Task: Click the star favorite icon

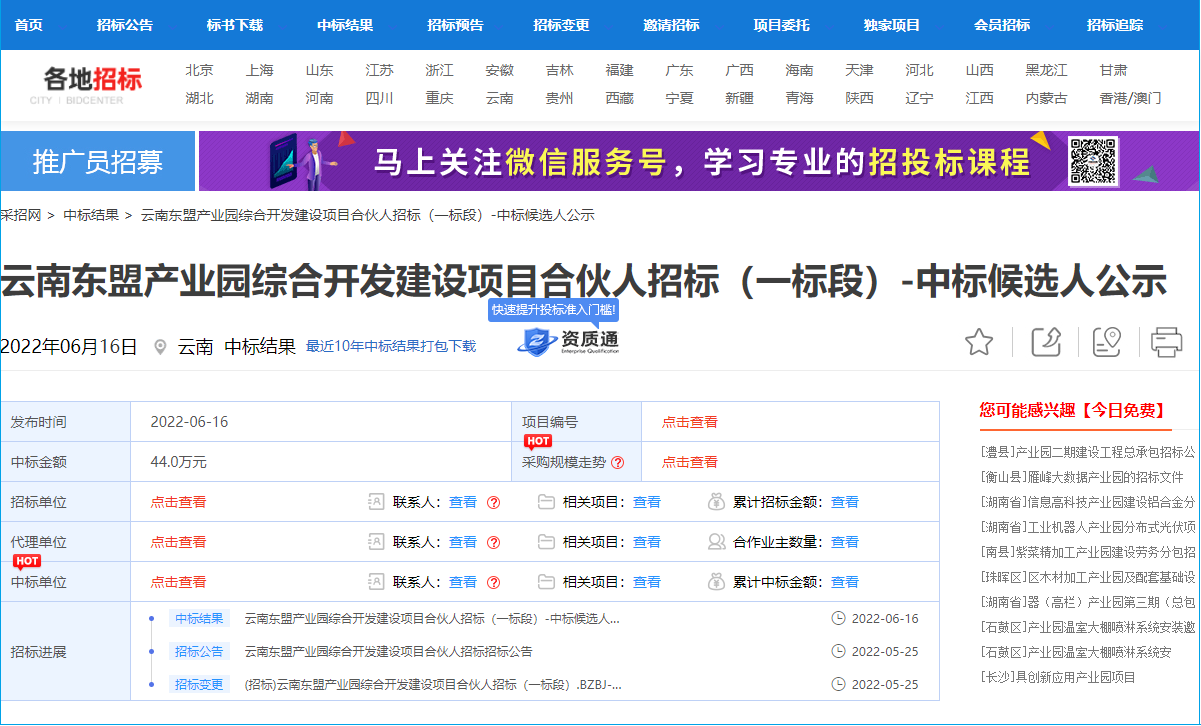Action: click(x=979, y=343)
